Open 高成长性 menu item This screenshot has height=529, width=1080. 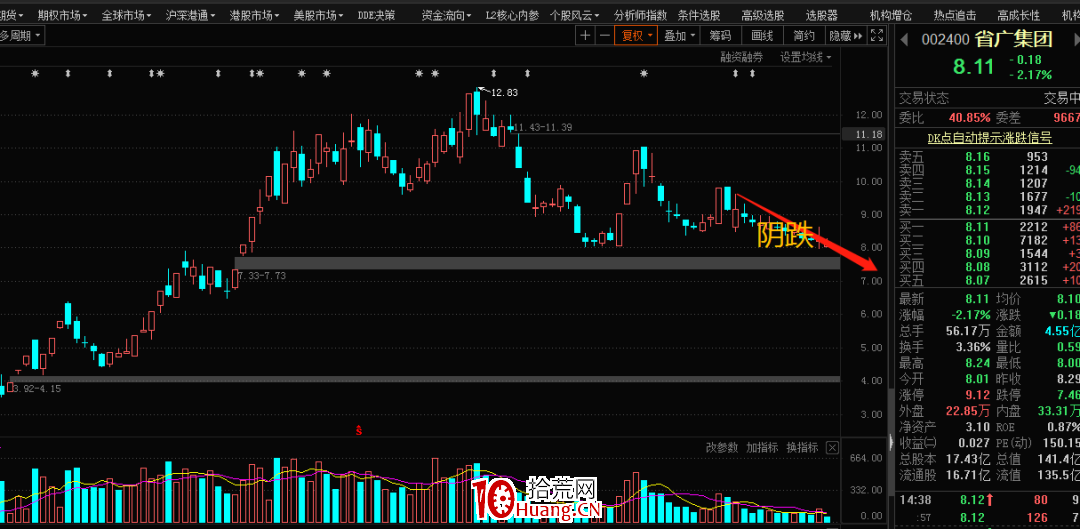tap(1019, 14)
